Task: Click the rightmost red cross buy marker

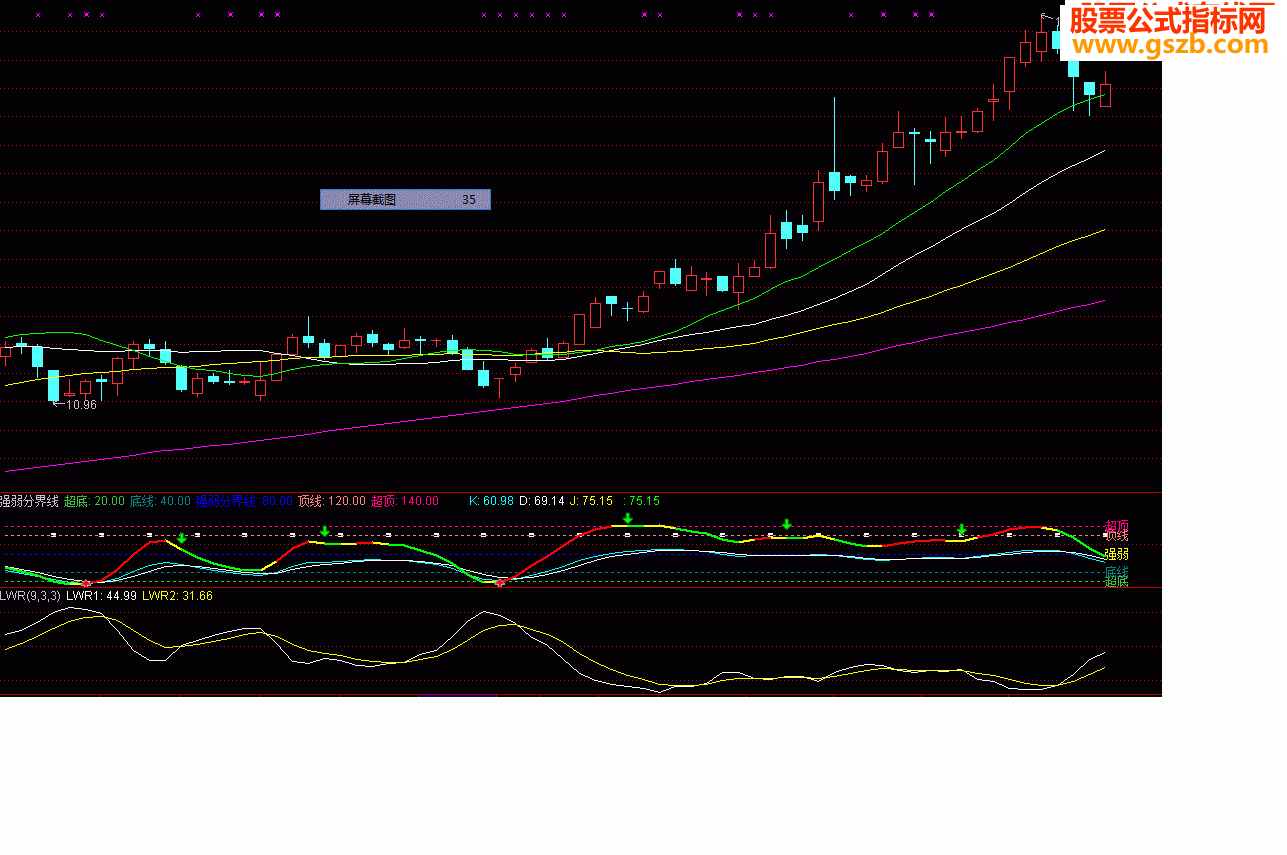Action: click(500, 582)
